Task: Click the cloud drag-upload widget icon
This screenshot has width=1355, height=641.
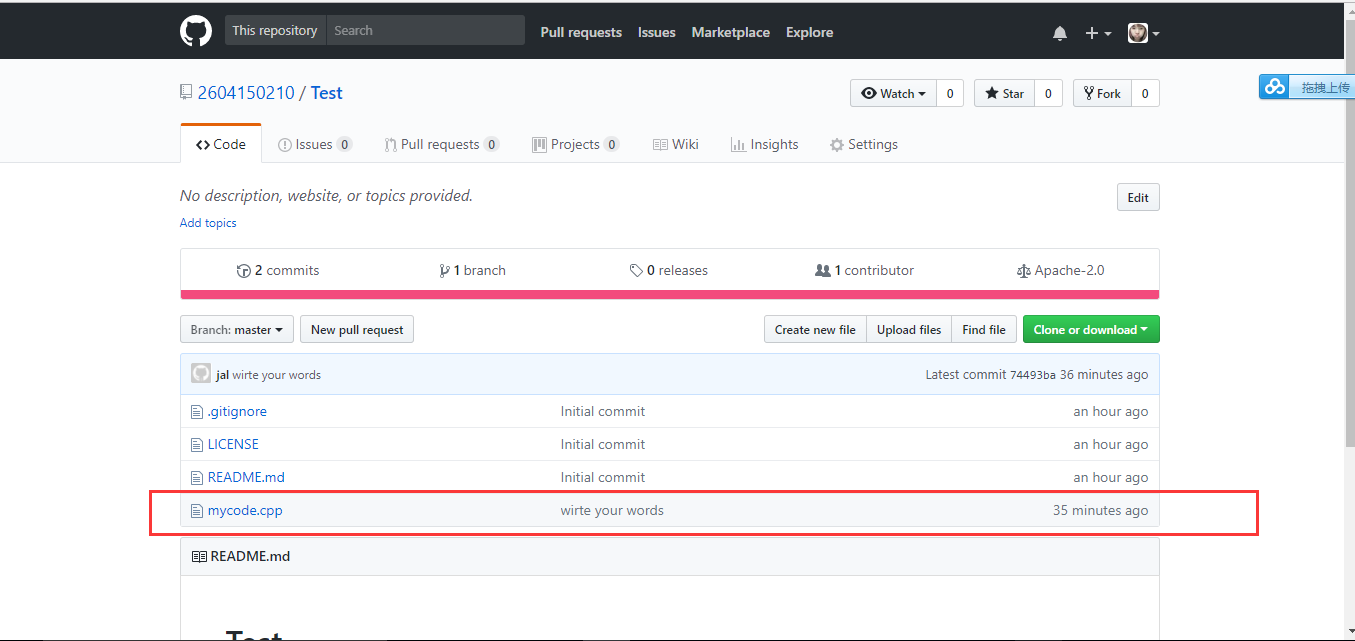Action: pyautogui.click(x=1275, y=88)
